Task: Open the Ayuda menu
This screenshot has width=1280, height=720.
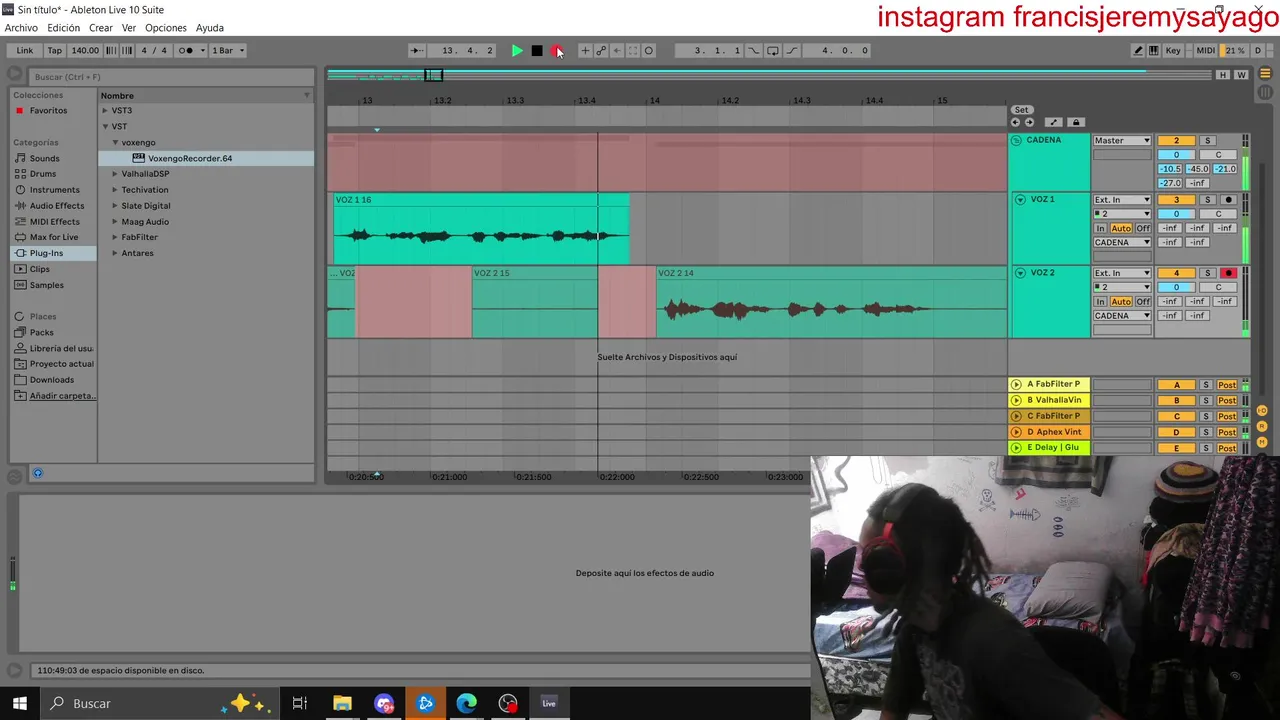Action: pos(210,28)
